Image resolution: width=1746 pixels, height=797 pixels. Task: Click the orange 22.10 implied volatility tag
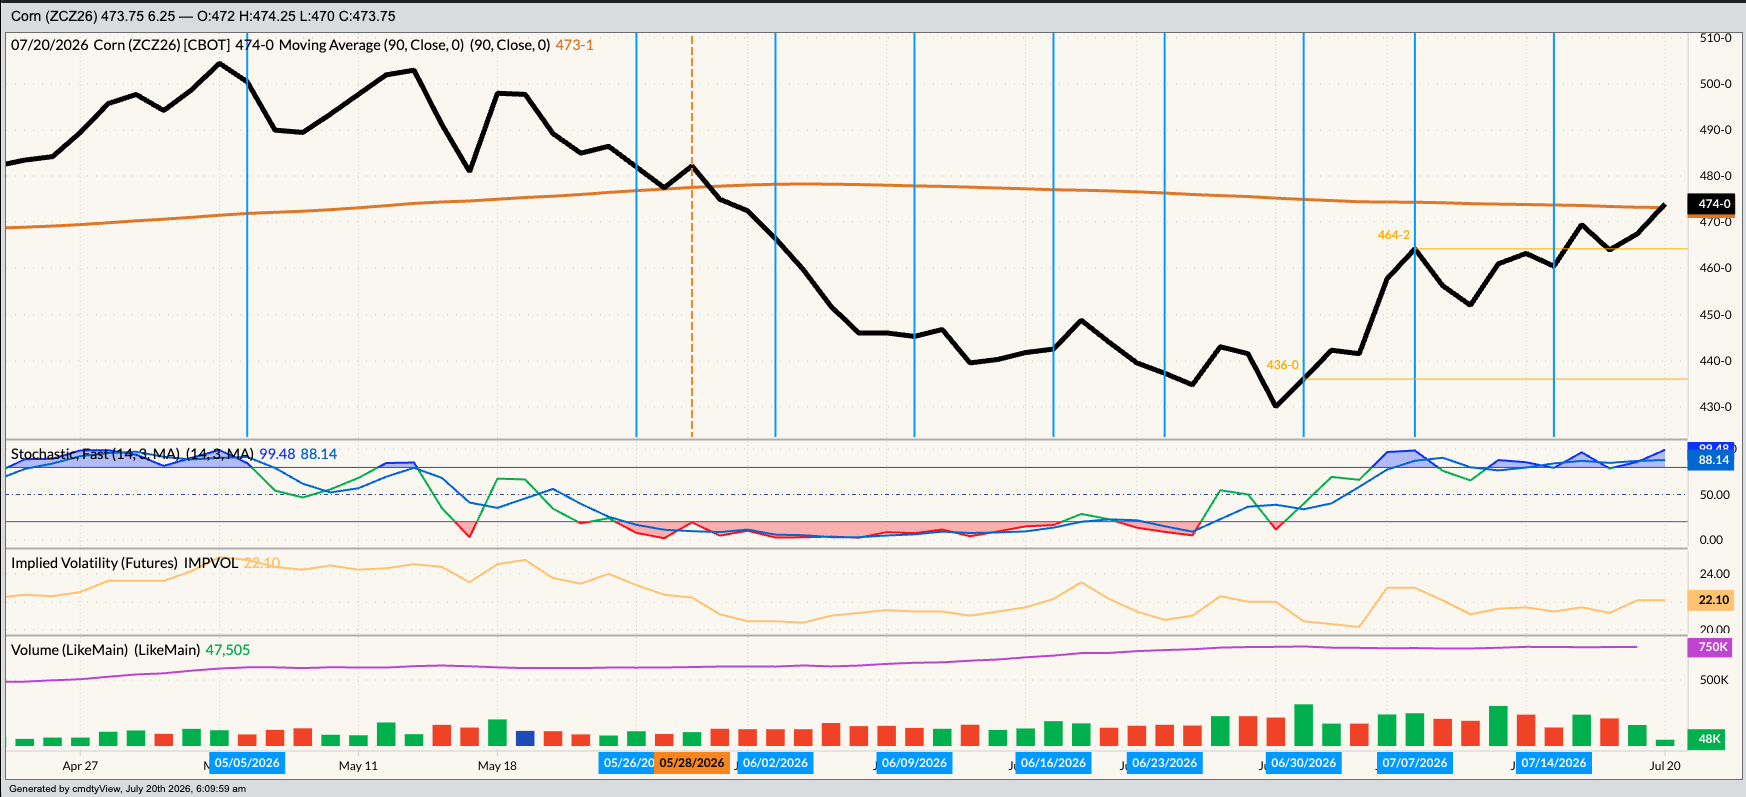click(1713, 600)
